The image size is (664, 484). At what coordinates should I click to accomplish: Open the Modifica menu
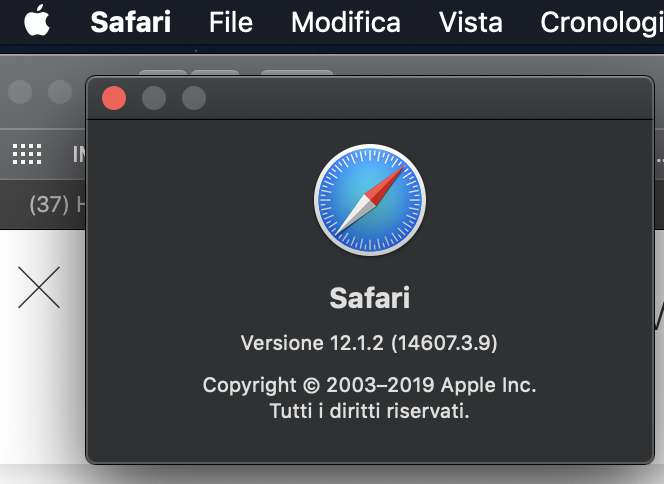pyautogui.click(x=345, y=22)
